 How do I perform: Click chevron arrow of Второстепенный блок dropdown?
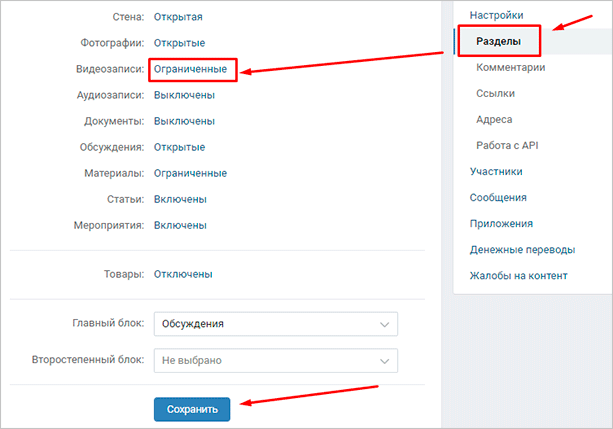click(384, 360)
